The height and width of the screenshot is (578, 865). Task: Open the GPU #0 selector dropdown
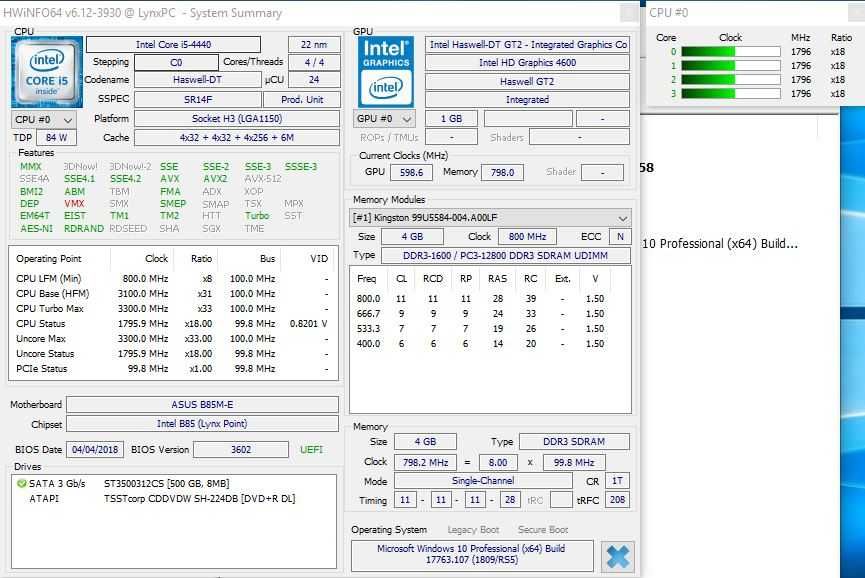(x=384, y=119)
